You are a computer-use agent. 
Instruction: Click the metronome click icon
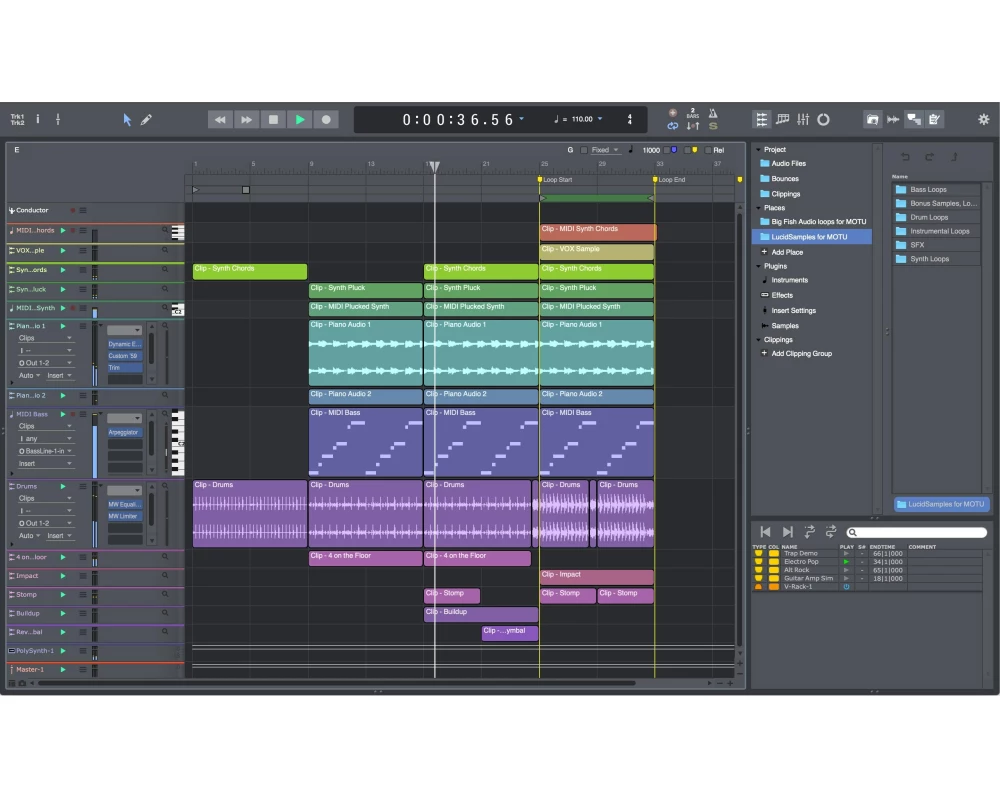click(x=713, y=113)
